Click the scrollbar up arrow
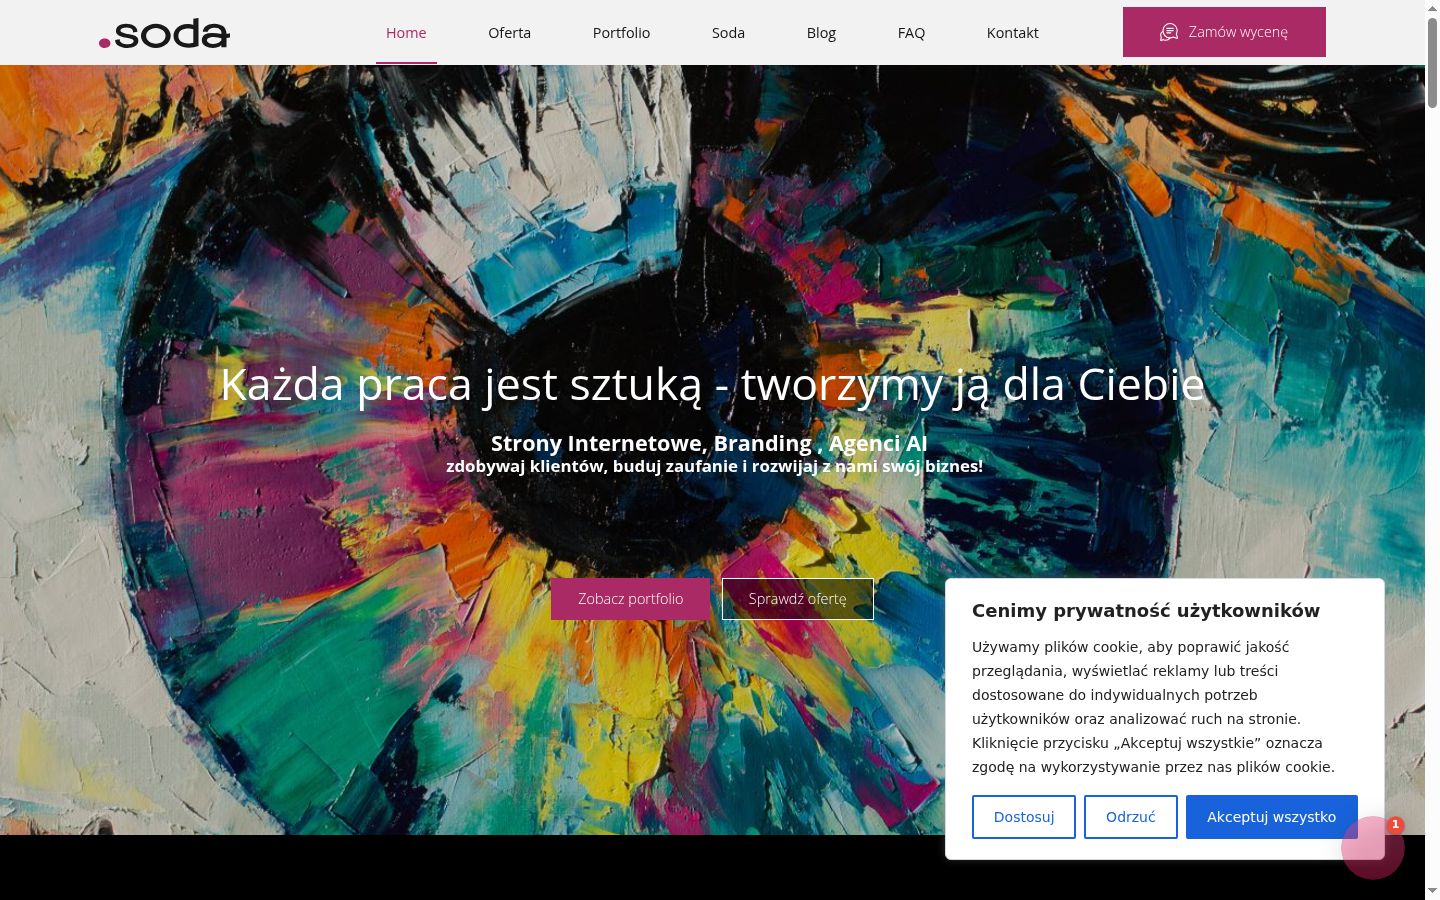 (1432, 7)
